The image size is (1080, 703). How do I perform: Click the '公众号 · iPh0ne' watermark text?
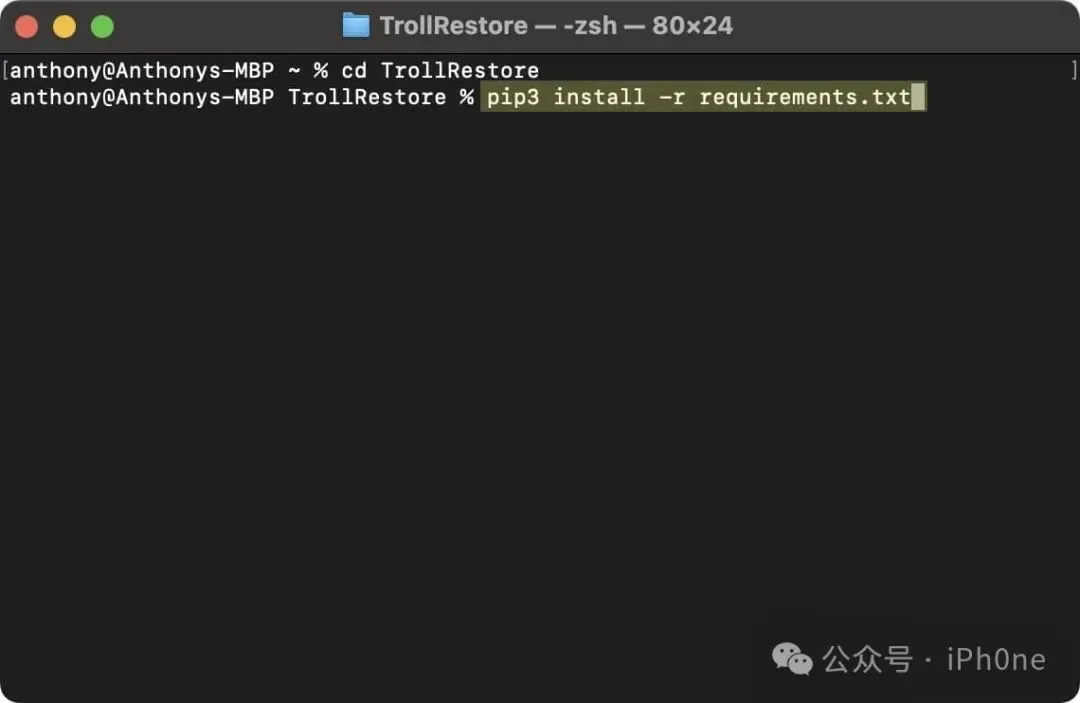tap(934, 659)
